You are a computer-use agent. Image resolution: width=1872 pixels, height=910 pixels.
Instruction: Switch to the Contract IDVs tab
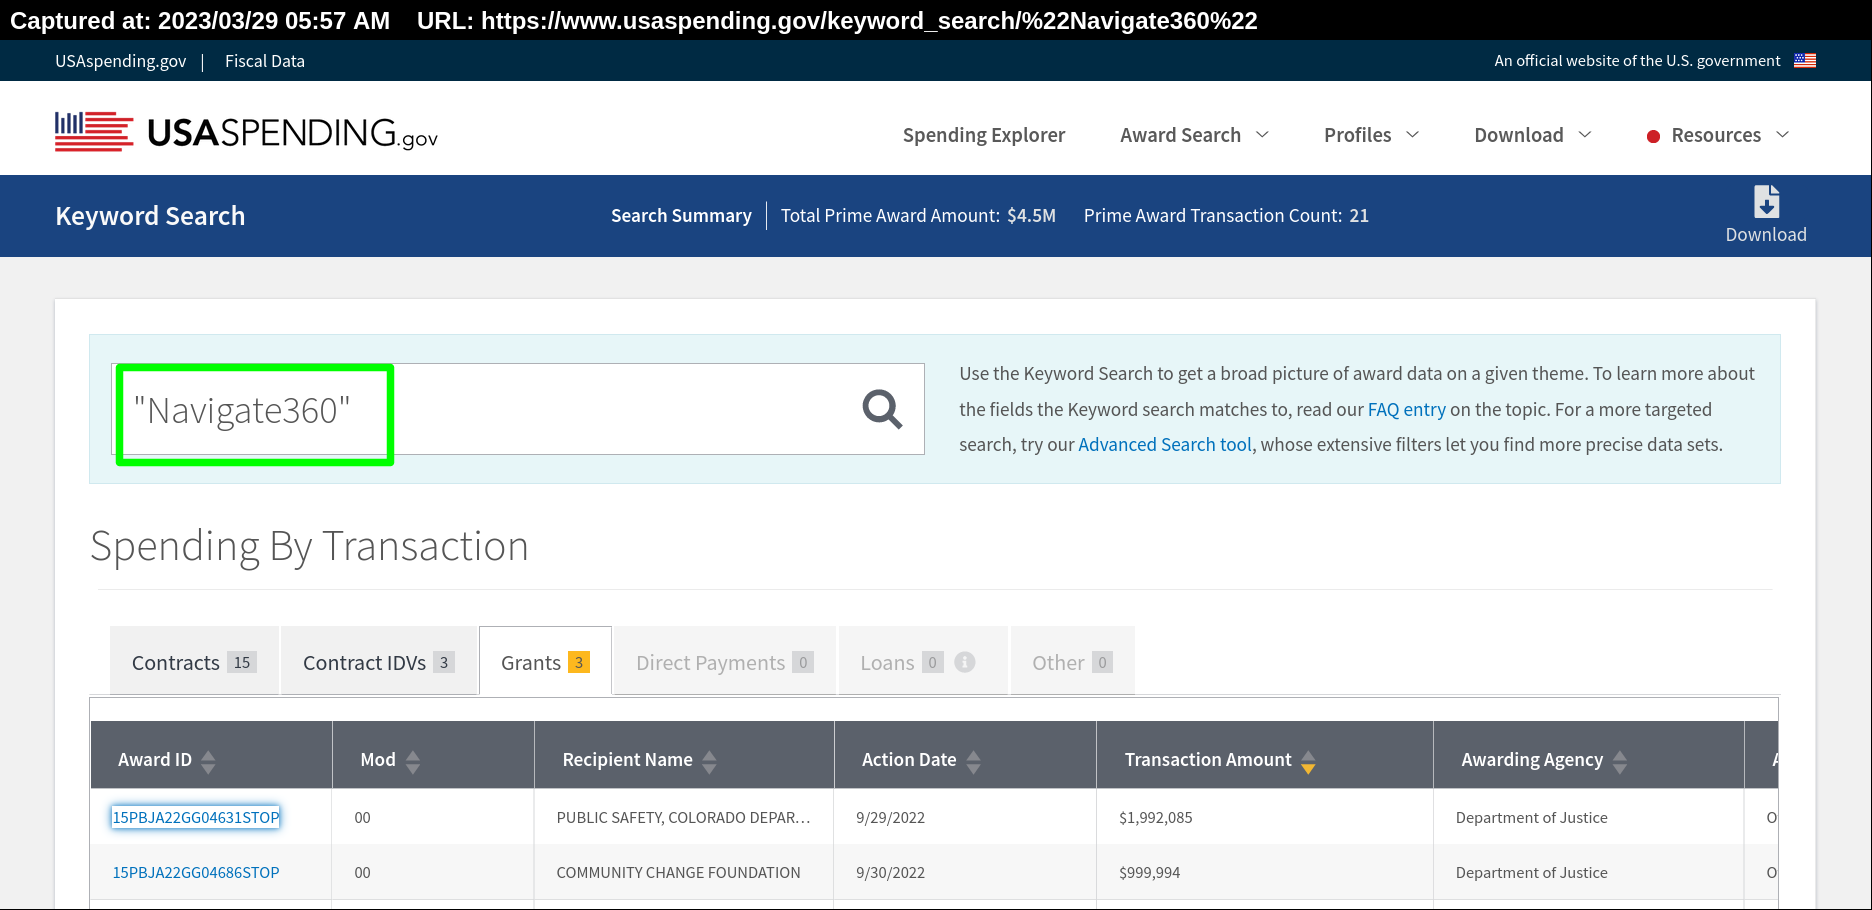(379, 661)
